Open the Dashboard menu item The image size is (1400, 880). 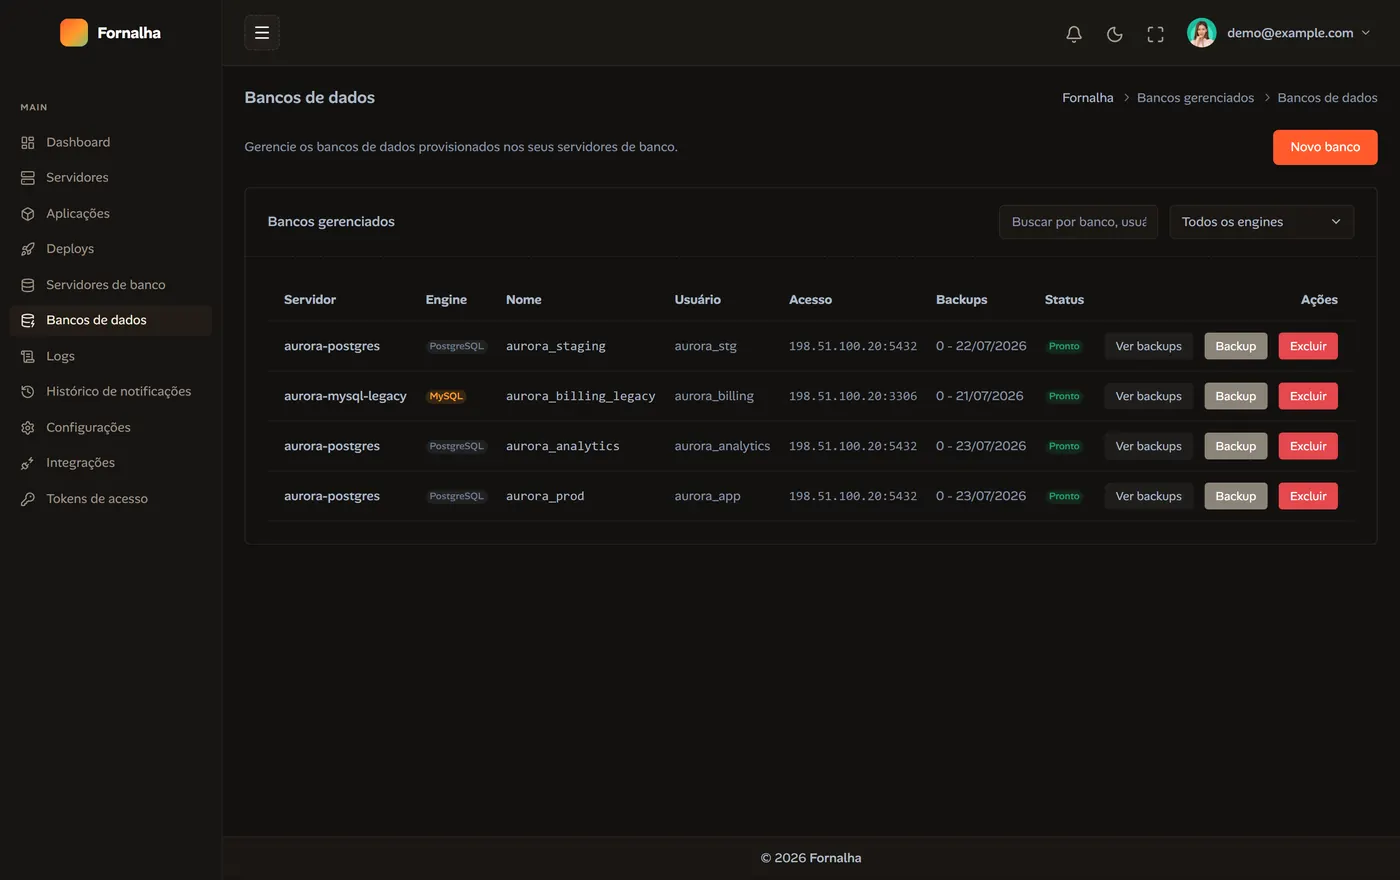(111, 142)
